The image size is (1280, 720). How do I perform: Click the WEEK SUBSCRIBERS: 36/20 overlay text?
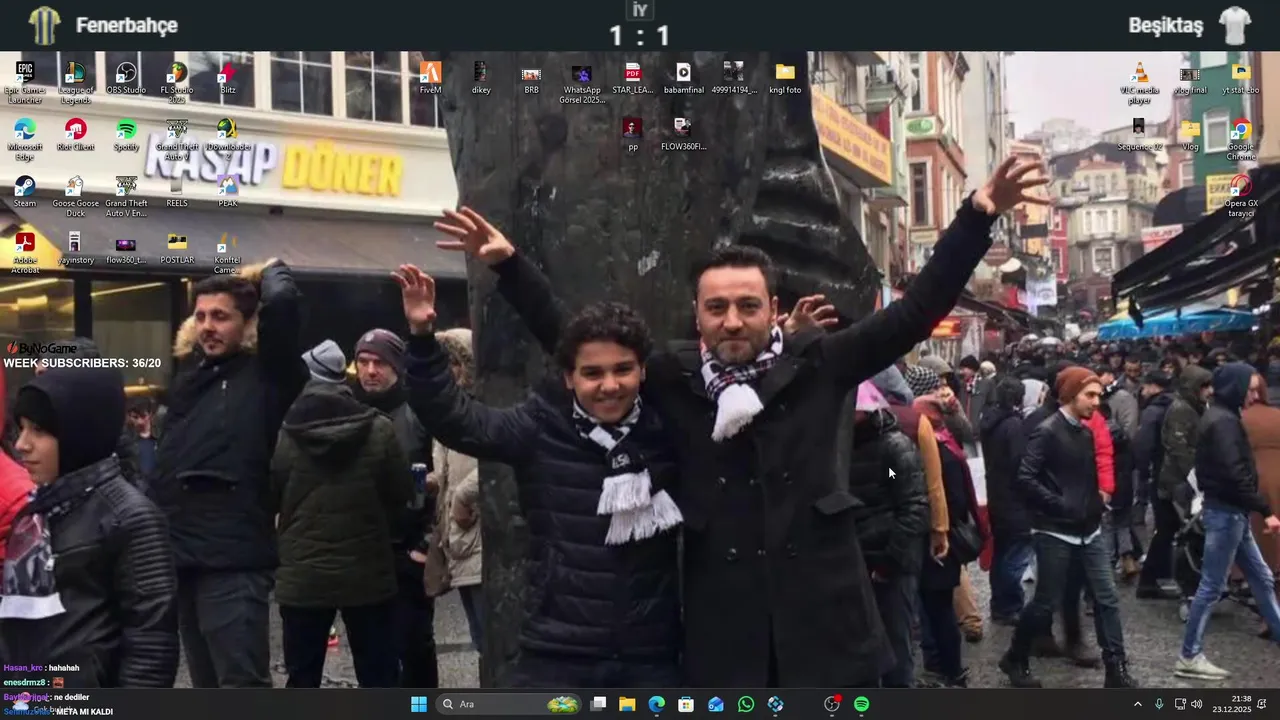pos(82,363)
